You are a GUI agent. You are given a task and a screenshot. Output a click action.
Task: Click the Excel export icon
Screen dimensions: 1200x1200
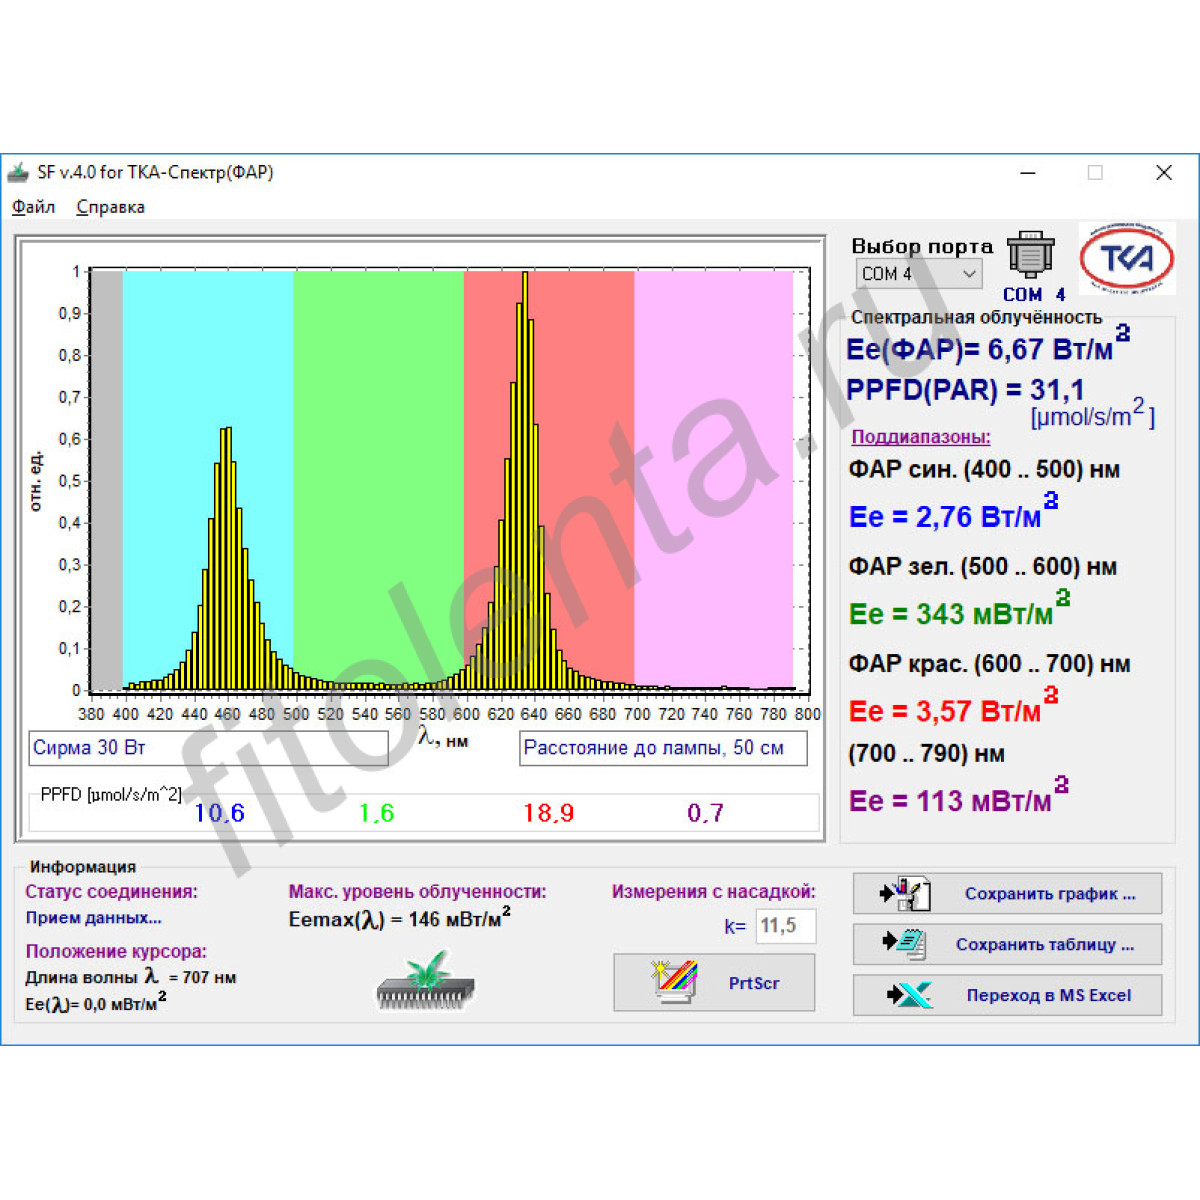coord(908,995)
